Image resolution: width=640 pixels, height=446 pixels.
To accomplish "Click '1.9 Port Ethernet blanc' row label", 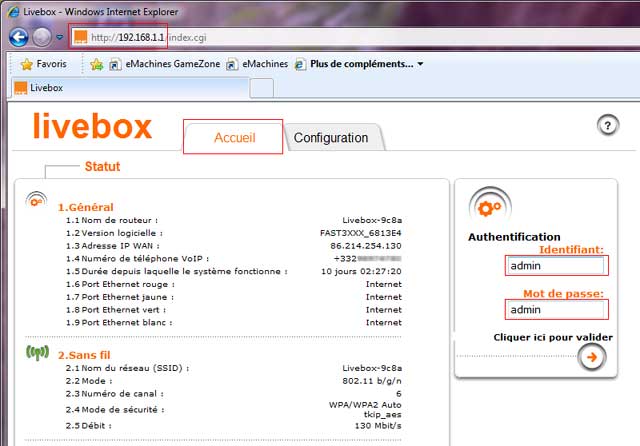I will [x=119, y=322].
